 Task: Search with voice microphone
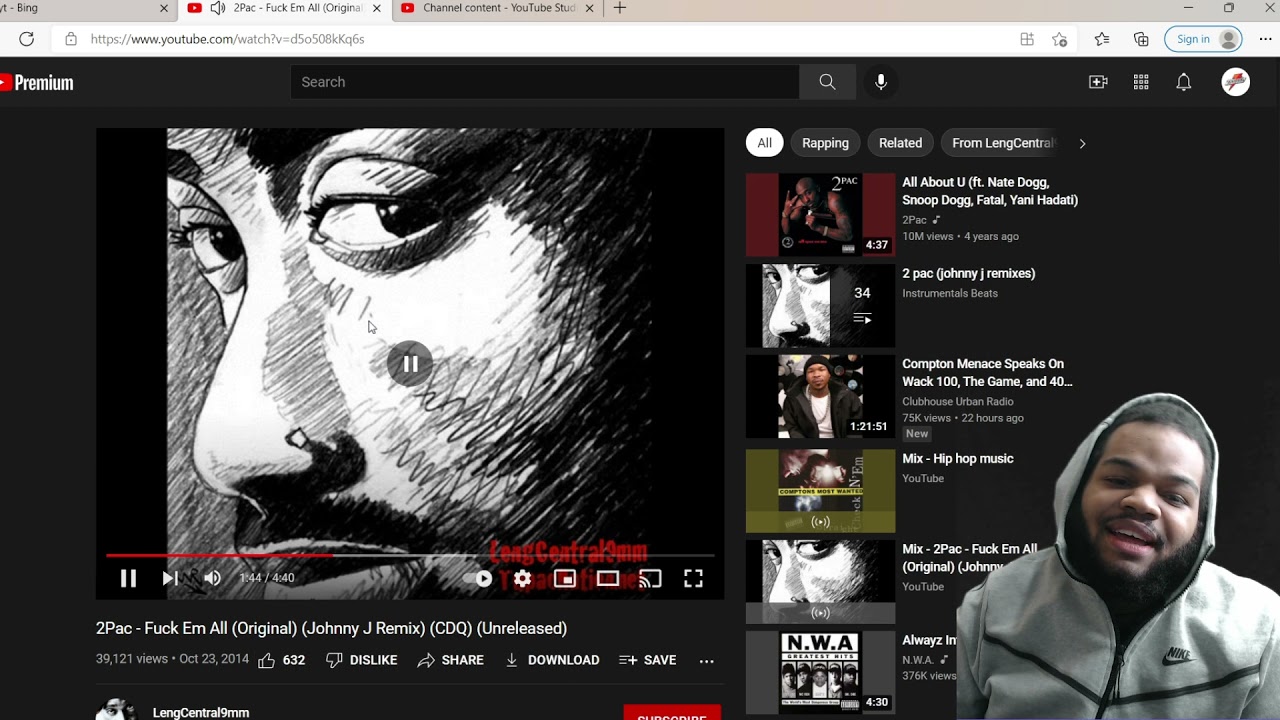click(x=881, y=82)
